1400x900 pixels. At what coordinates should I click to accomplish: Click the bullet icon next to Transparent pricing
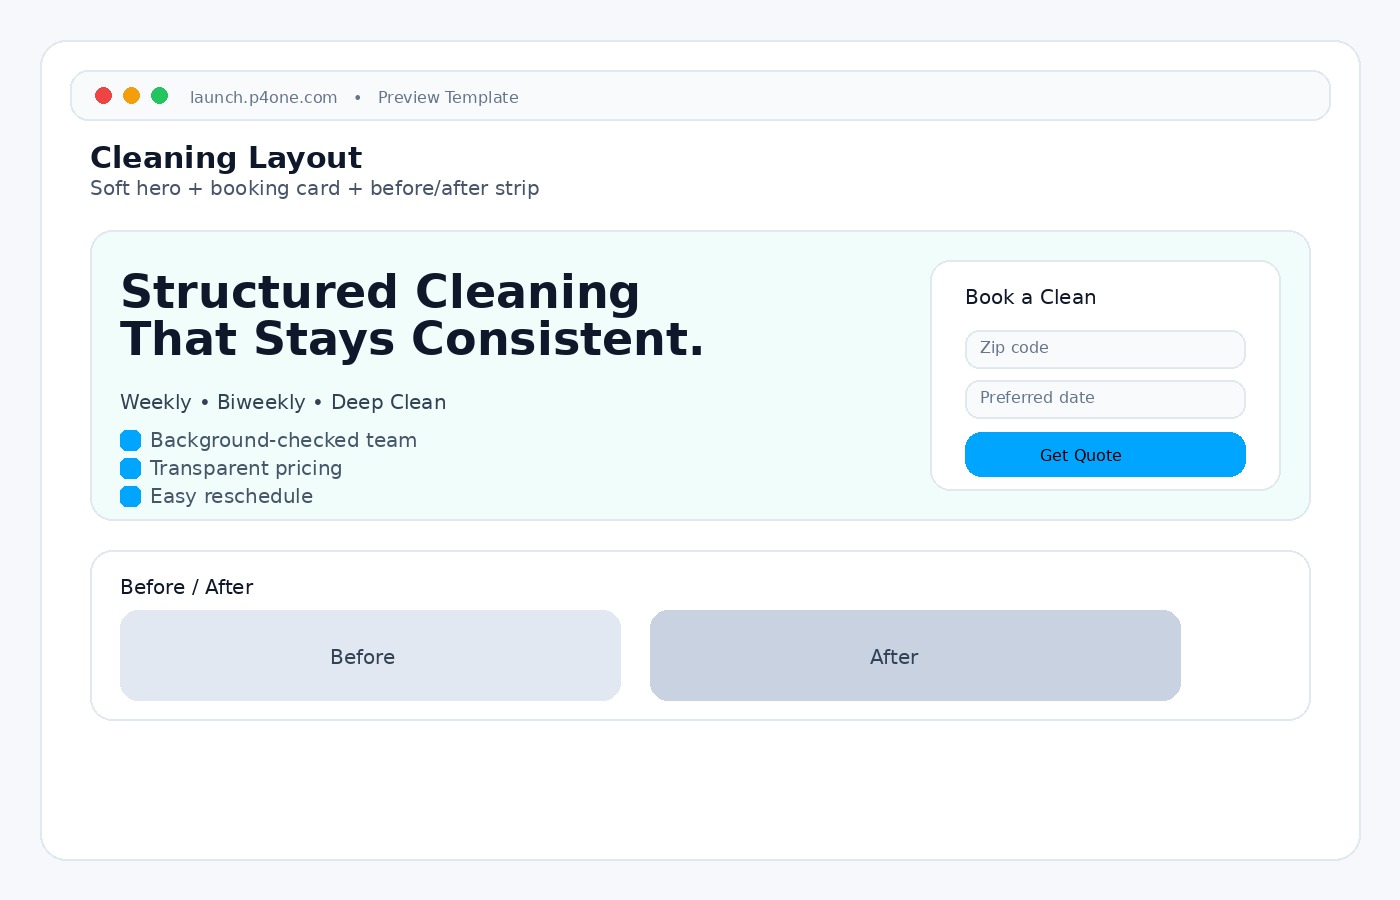[131, 468]
